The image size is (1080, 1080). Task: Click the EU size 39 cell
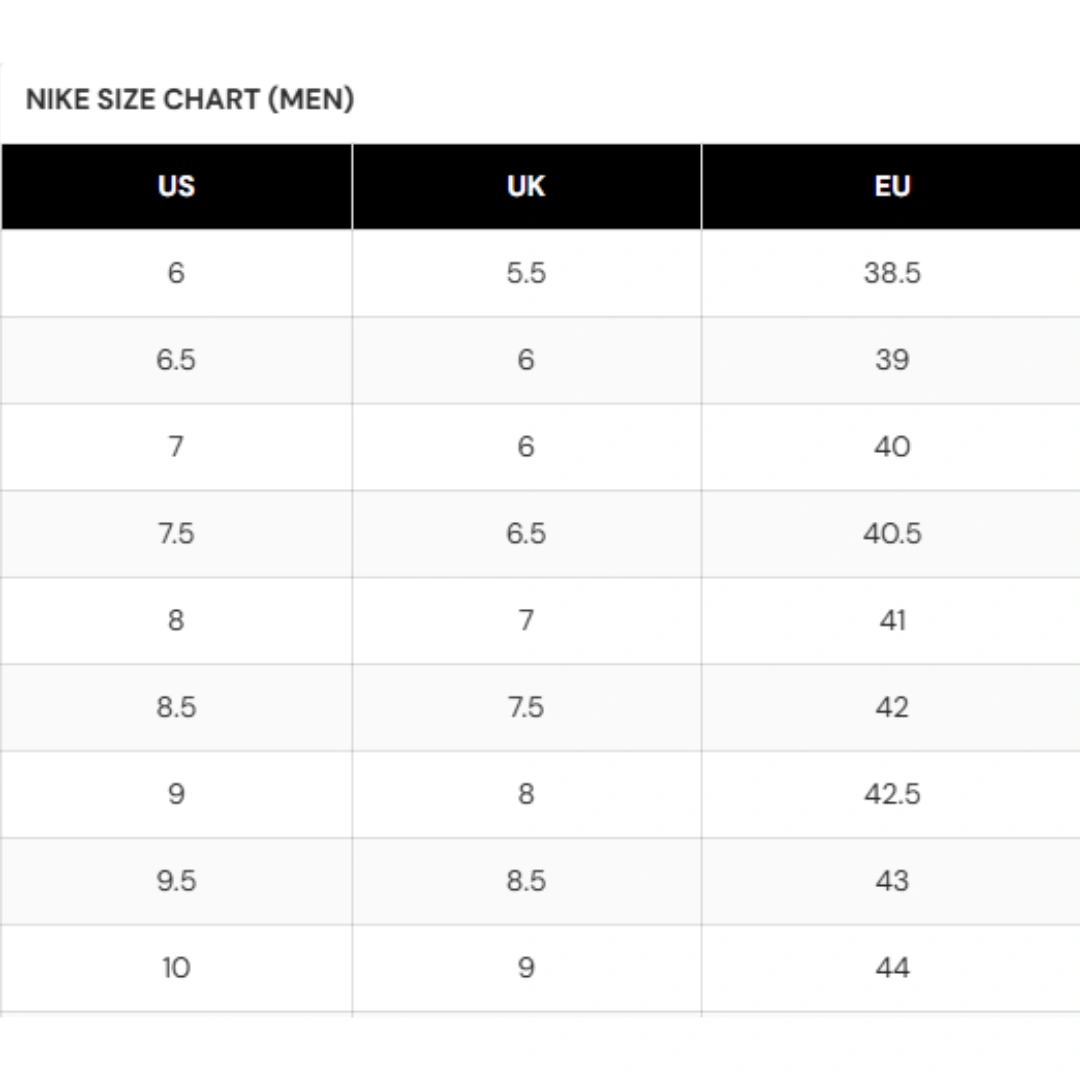(892, 360)
